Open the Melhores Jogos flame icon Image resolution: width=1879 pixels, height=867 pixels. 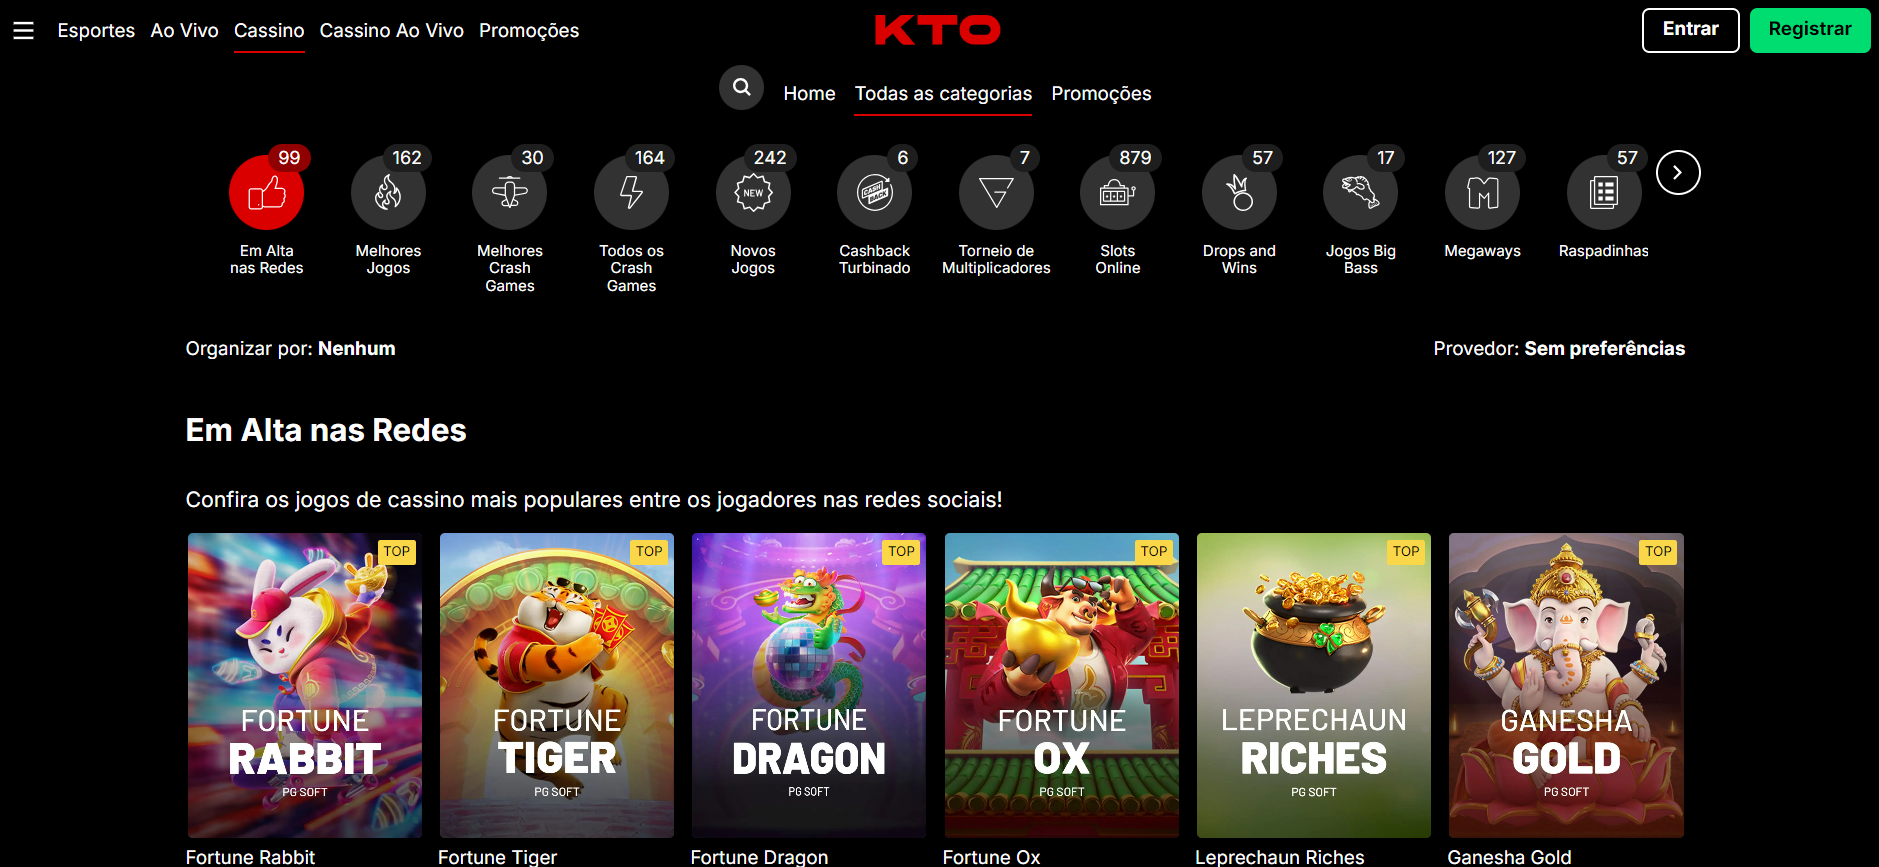click(388, 193)
